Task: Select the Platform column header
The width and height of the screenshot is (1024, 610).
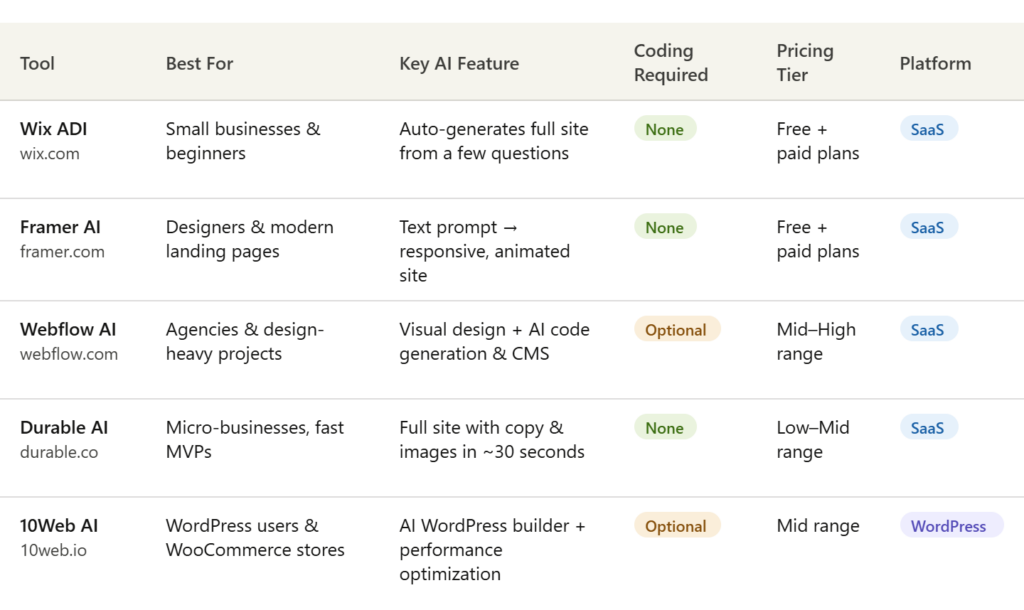Action: pyautogui.click(x=935, y=63)
